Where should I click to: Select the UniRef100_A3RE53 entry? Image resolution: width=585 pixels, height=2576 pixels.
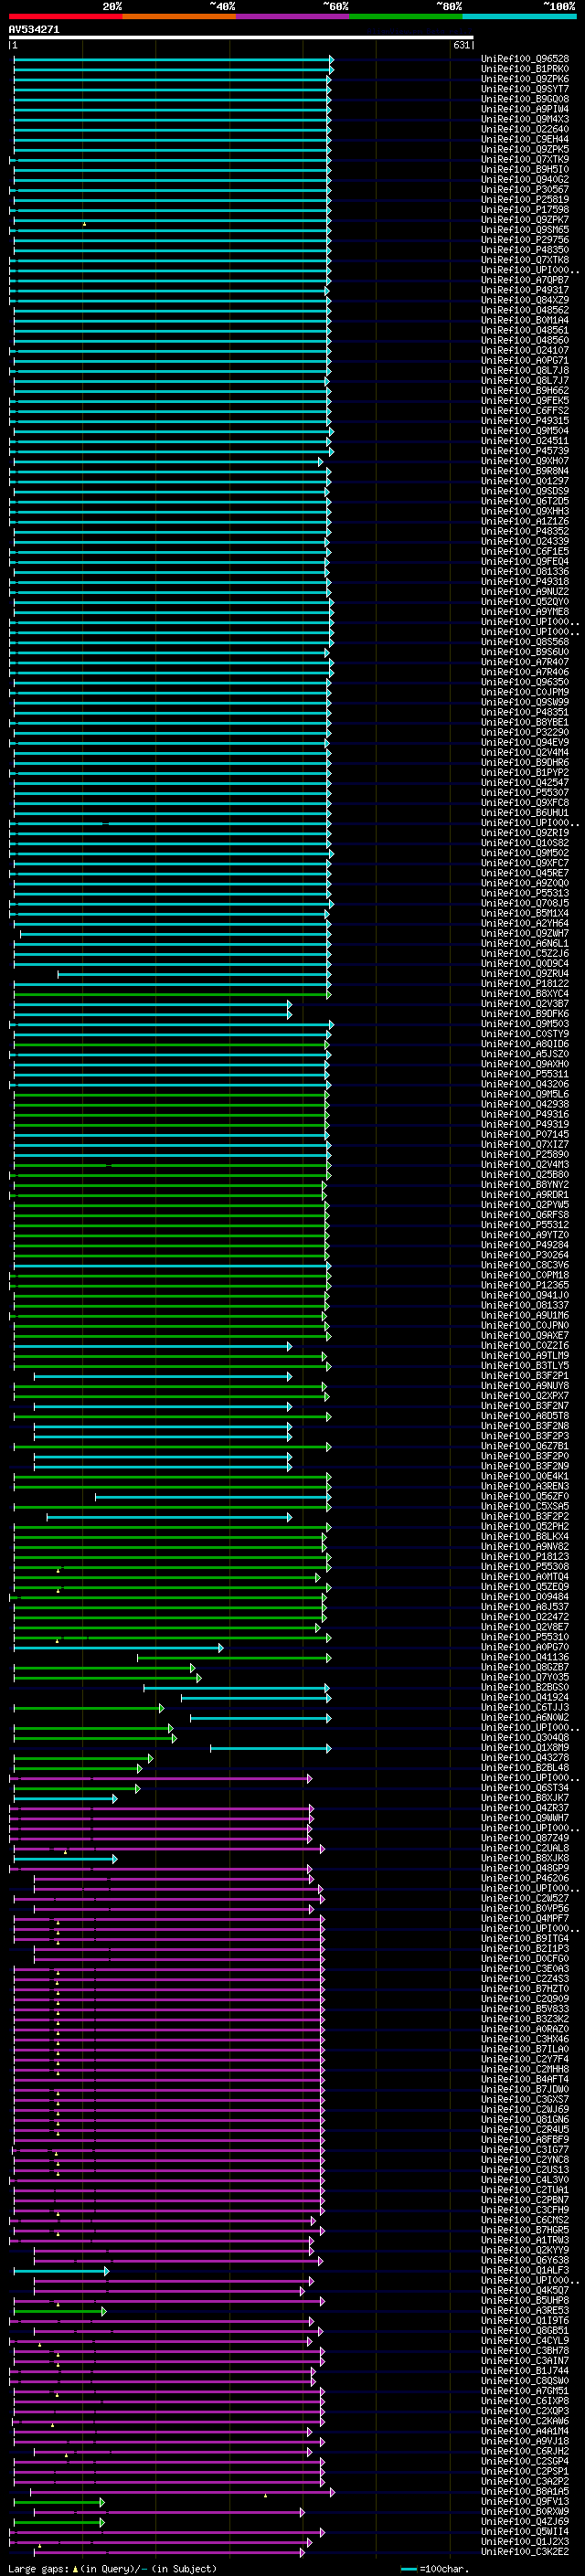[525, 2310]
